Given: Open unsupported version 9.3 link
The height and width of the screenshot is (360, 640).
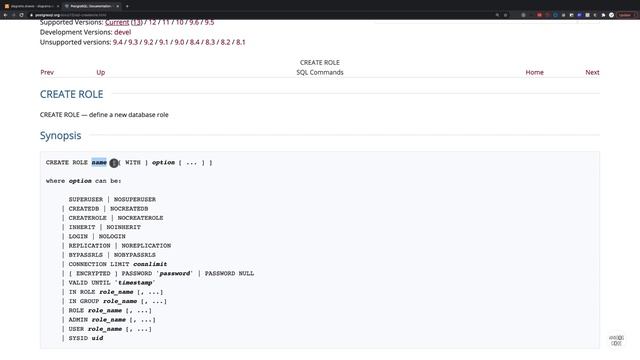Looking at the screenshot, I should [x=133, y=42].
